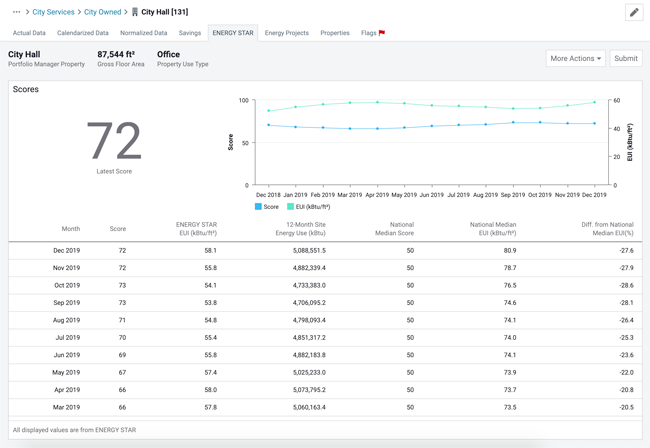The image size is (650, 448).
Task: Open the More Actions dropdown
Action: pyautogui.click(x=575, y=58)
